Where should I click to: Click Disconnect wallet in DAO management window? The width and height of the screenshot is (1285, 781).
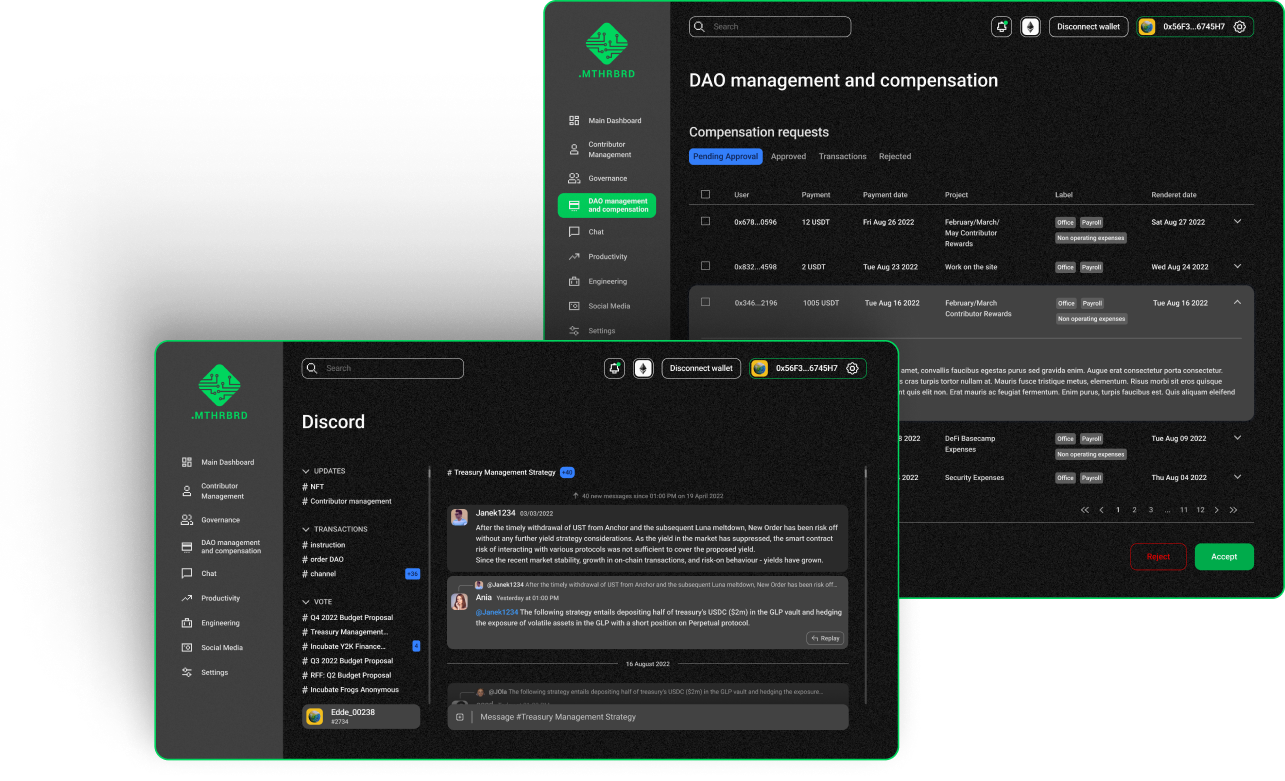1088,27
